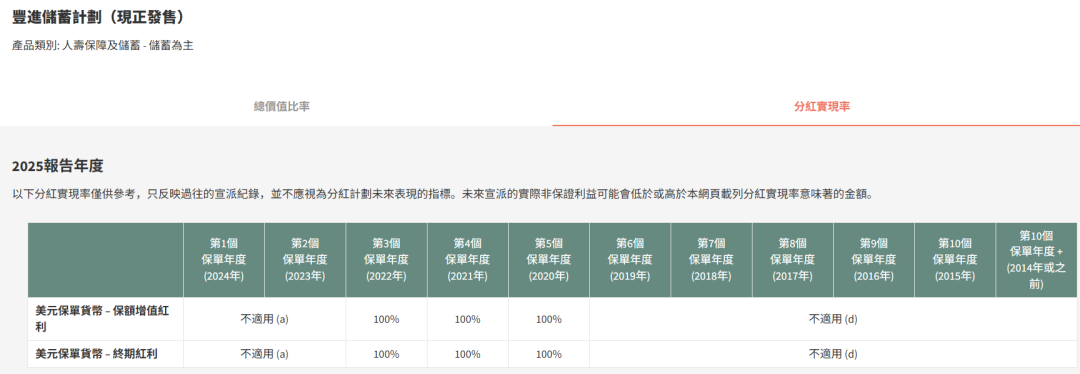
Task: Select the 分紅實現率 tab
Action: coord(822,107)
